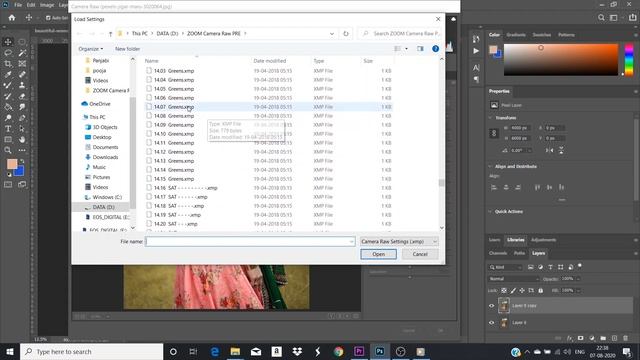This screenshot has width=640, height=360.
Task: Open the Edit menu
Action: point(31,5)
